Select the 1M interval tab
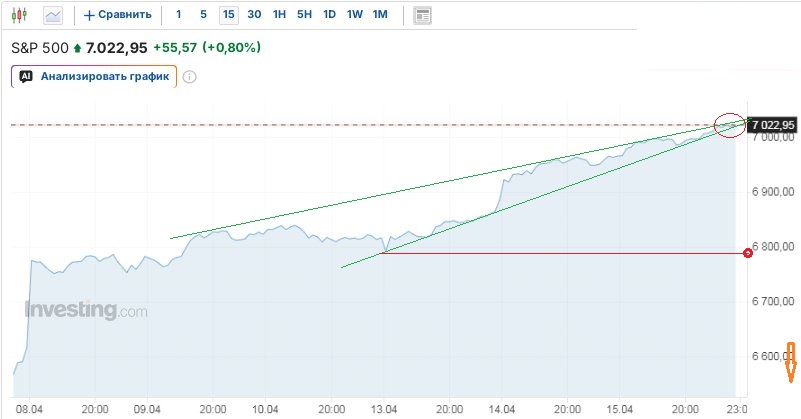 coord(380,15)
